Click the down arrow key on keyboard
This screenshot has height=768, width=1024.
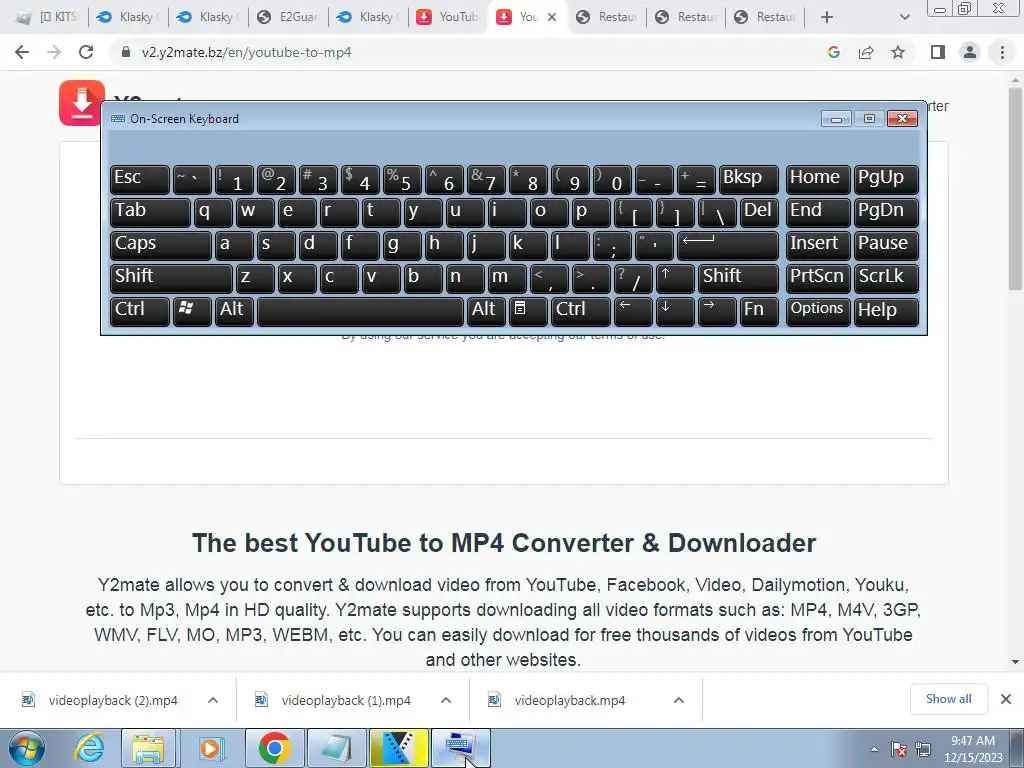point(675,310)
